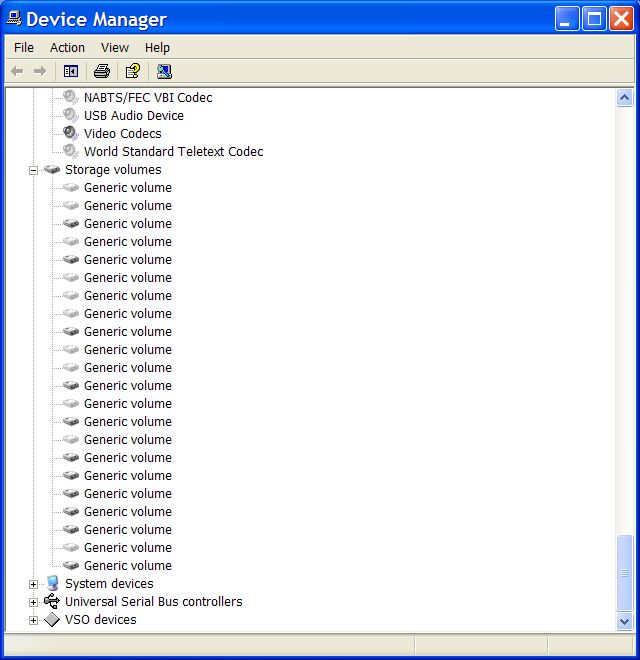Click the Universal Serial Bus USB icon

(x=52, y=601)
